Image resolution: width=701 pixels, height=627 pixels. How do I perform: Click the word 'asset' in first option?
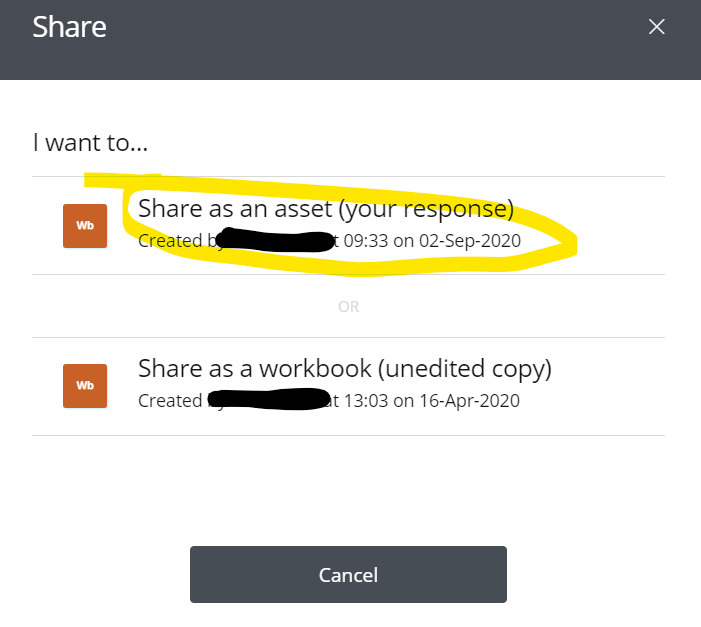(x=303, y=209)
